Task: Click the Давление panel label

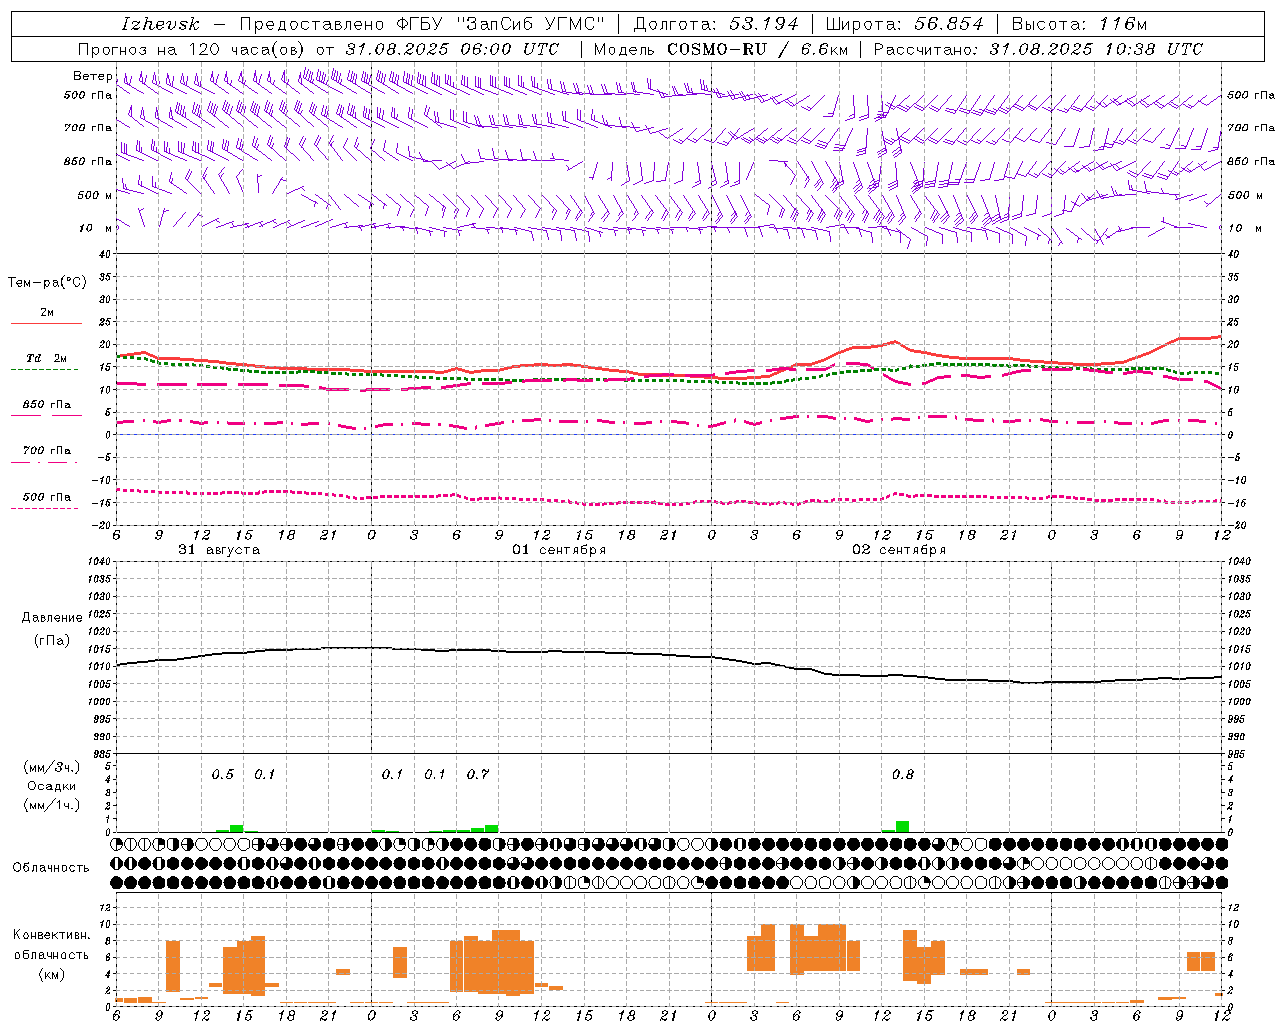Action: (52, 618)
